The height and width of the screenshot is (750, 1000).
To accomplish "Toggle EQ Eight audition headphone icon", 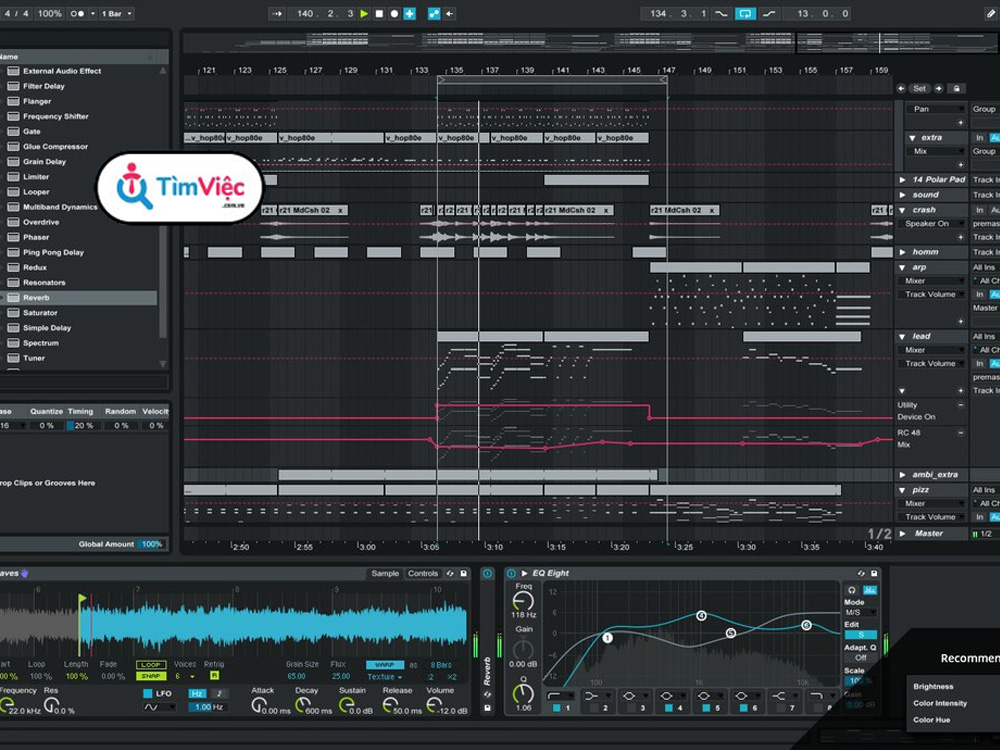I will (851, 590).
